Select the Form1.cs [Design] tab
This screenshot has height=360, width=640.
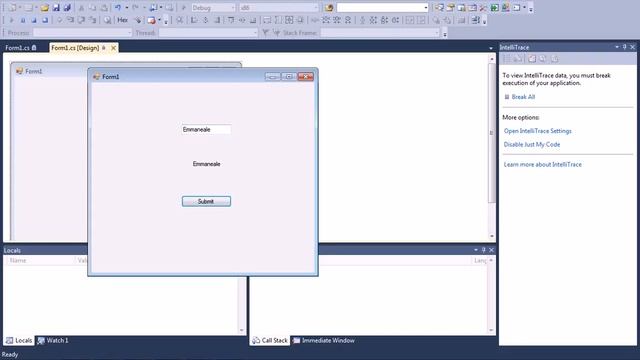coord(75,48)
